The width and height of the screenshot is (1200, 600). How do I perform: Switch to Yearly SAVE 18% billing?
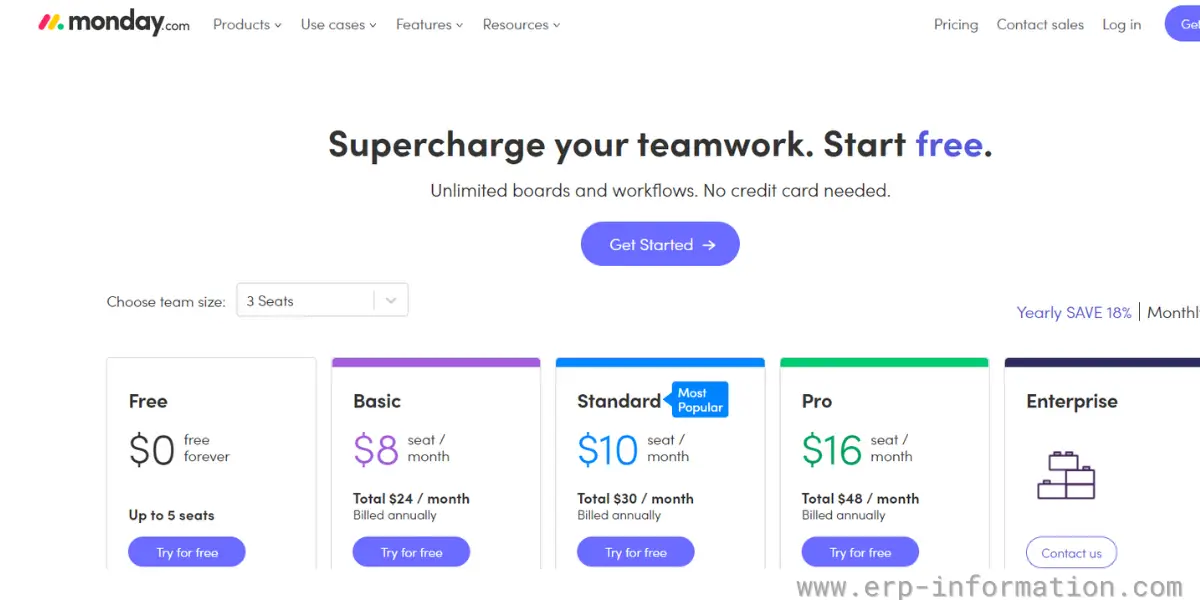tap(1074, 312)
